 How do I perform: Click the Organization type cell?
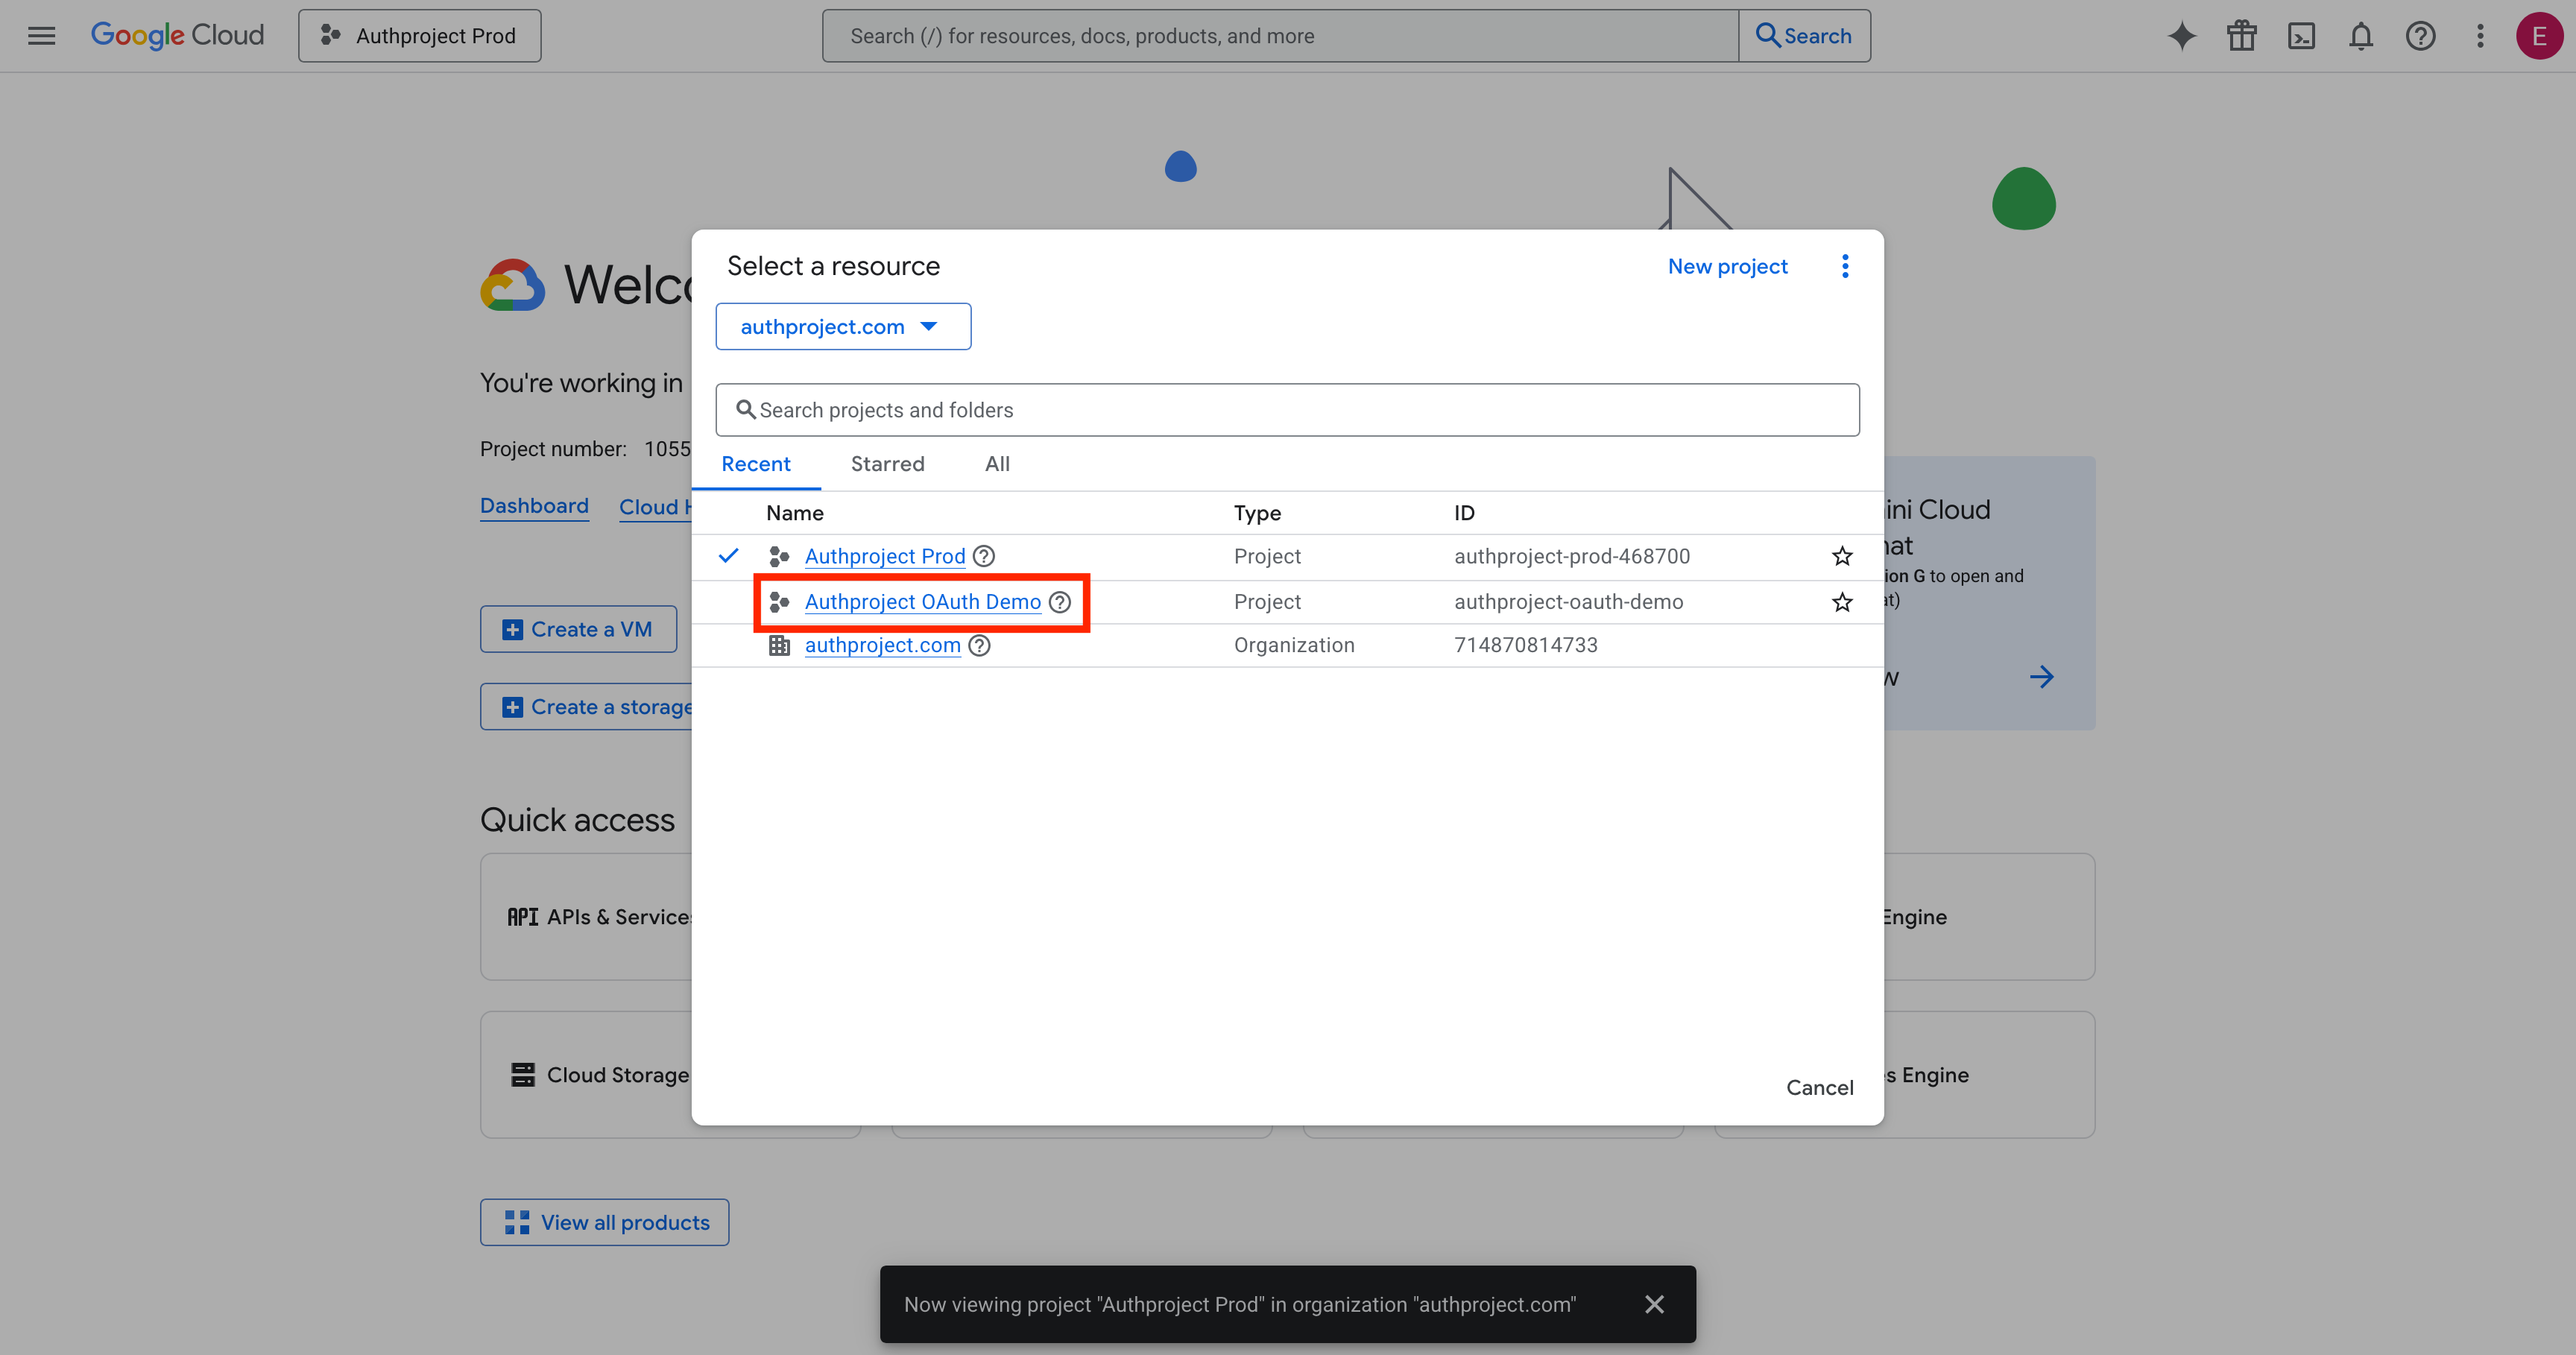point(1294,645)
